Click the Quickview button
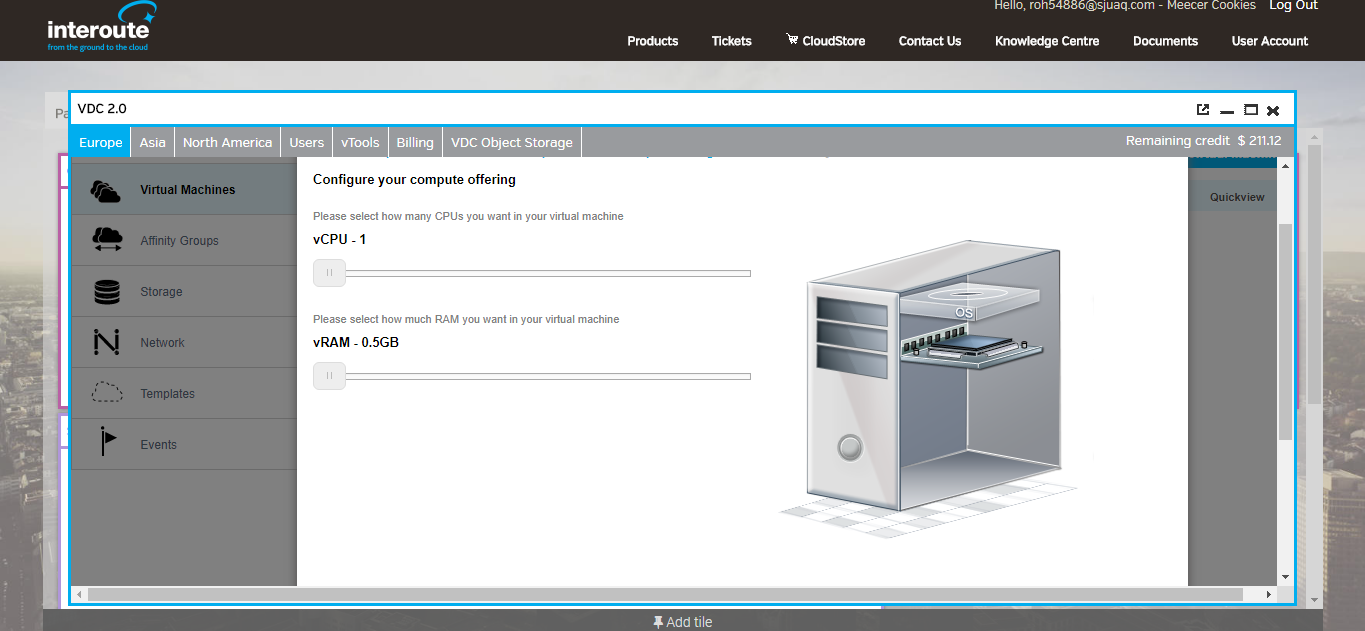This screenshot has height=631, width=1365. point(1237,197)
